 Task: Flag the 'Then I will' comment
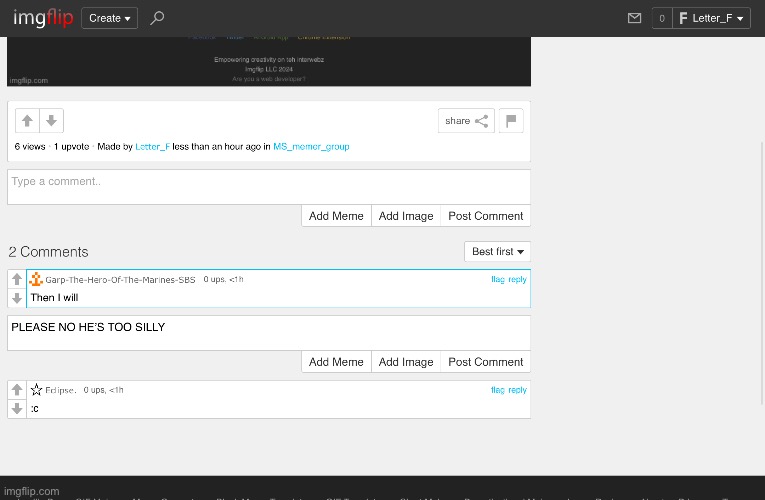click(498, 279)
